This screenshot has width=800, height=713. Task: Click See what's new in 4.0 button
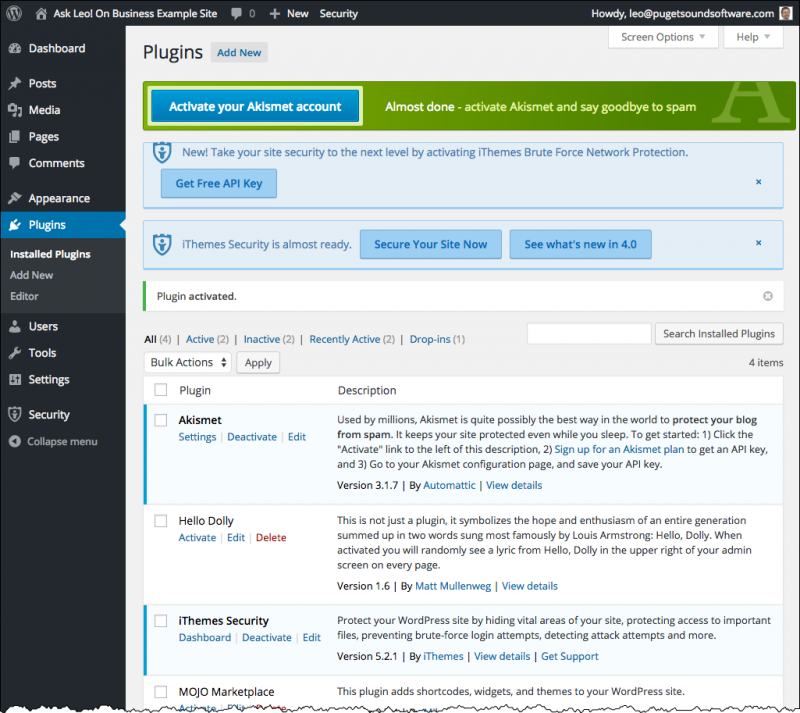(581, 244)
